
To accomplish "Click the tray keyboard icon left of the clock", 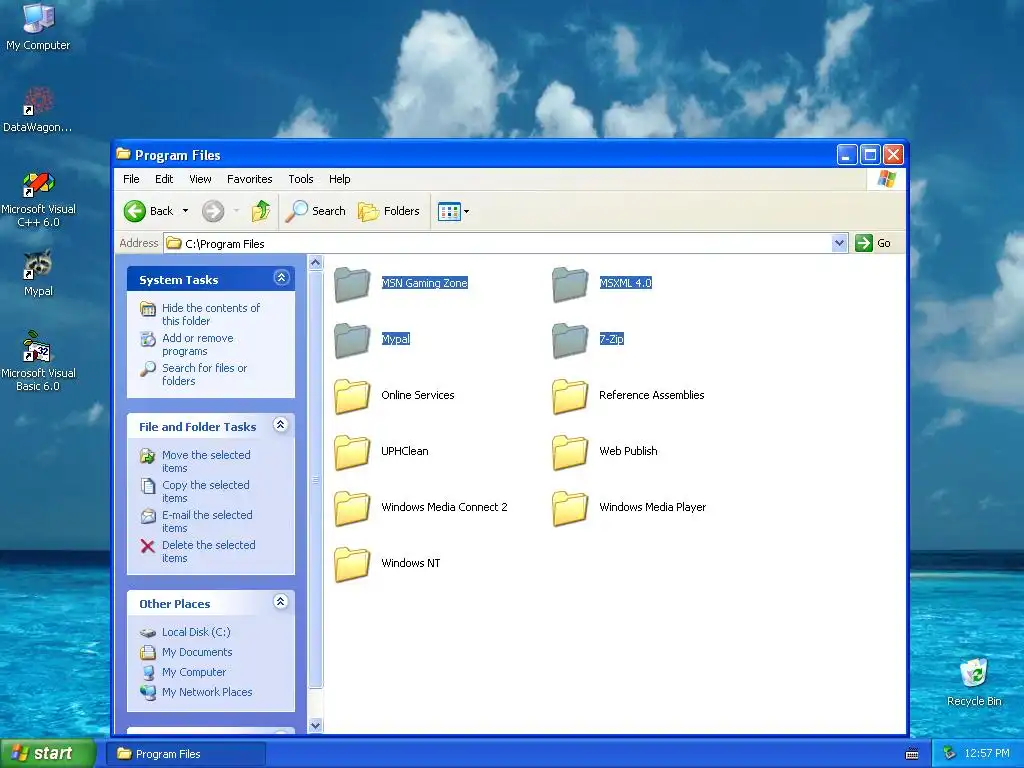I will [912, 754].
